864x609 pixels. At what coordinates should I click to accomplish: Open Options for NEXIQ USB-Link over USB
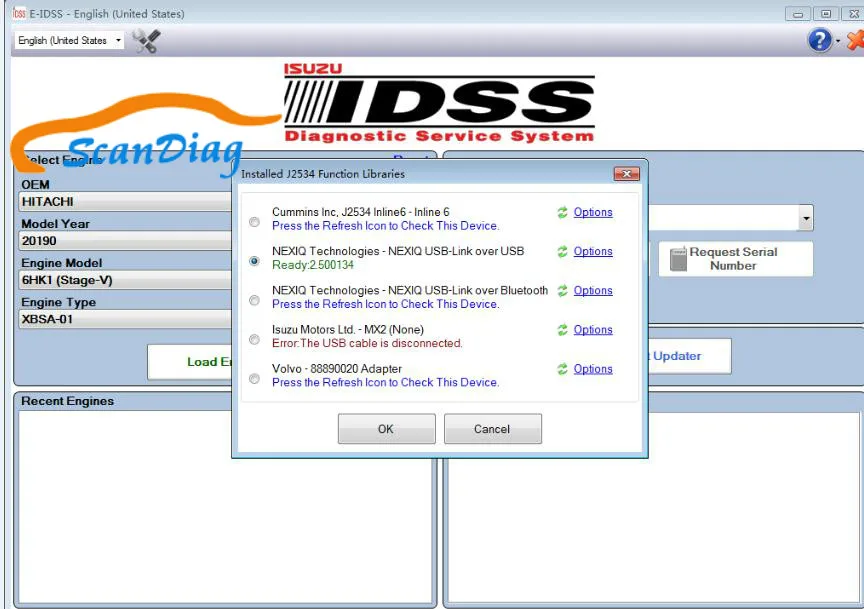tap(593, 251)
